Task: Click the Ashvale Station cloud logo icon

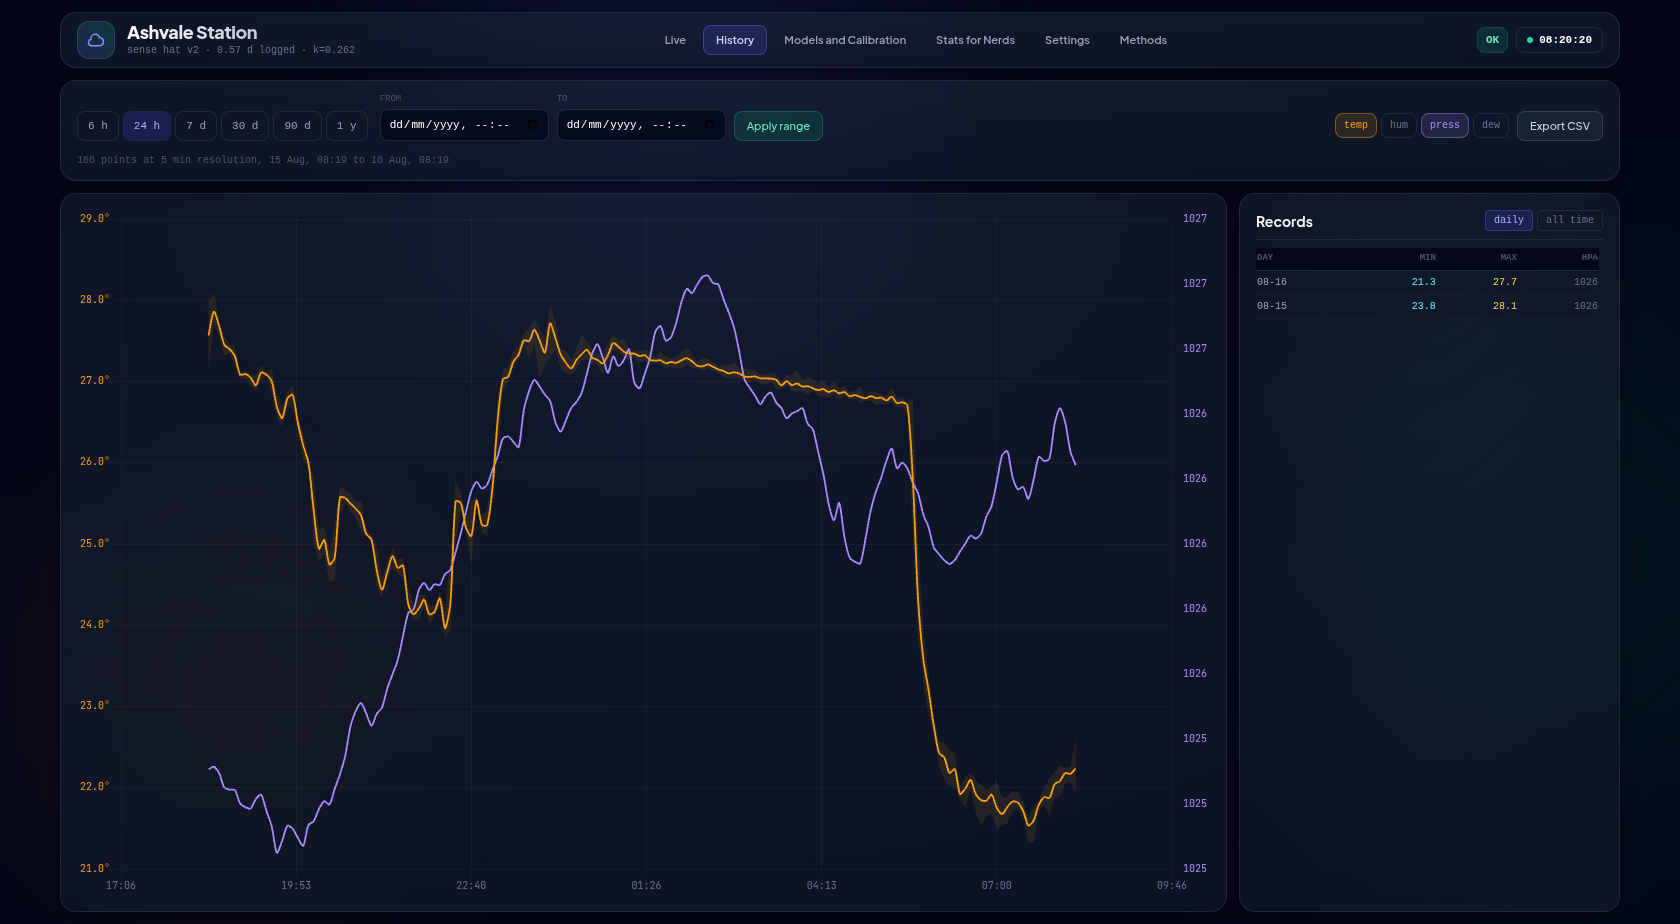Action: pyautogui.click(x=96, y=40)
